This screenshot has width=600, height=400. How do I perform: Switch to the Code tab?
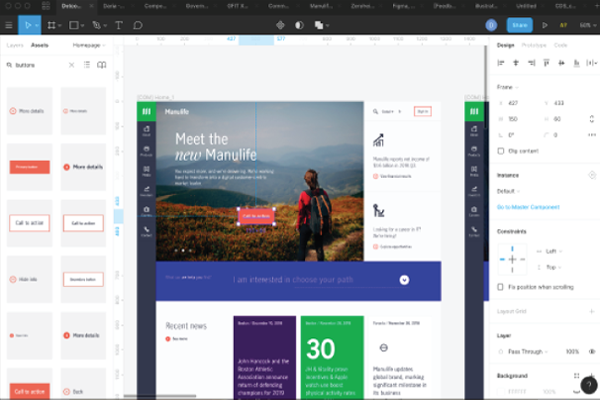[x=560, y=45]
